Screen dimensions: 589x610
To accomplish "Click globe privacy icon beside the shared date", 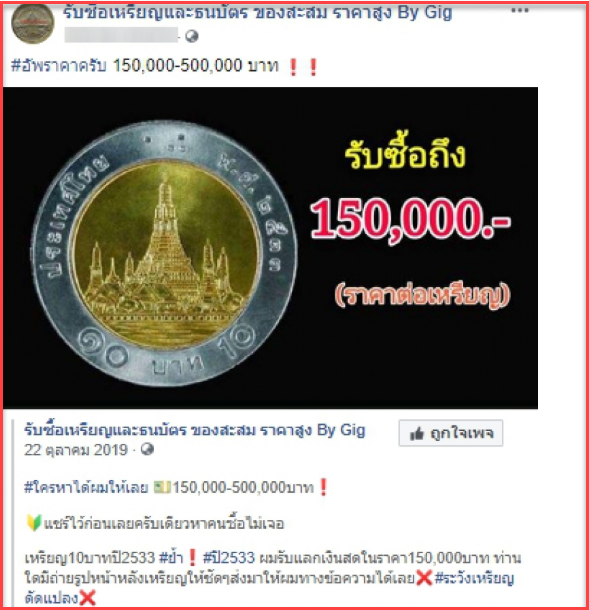I will [147, 449].
